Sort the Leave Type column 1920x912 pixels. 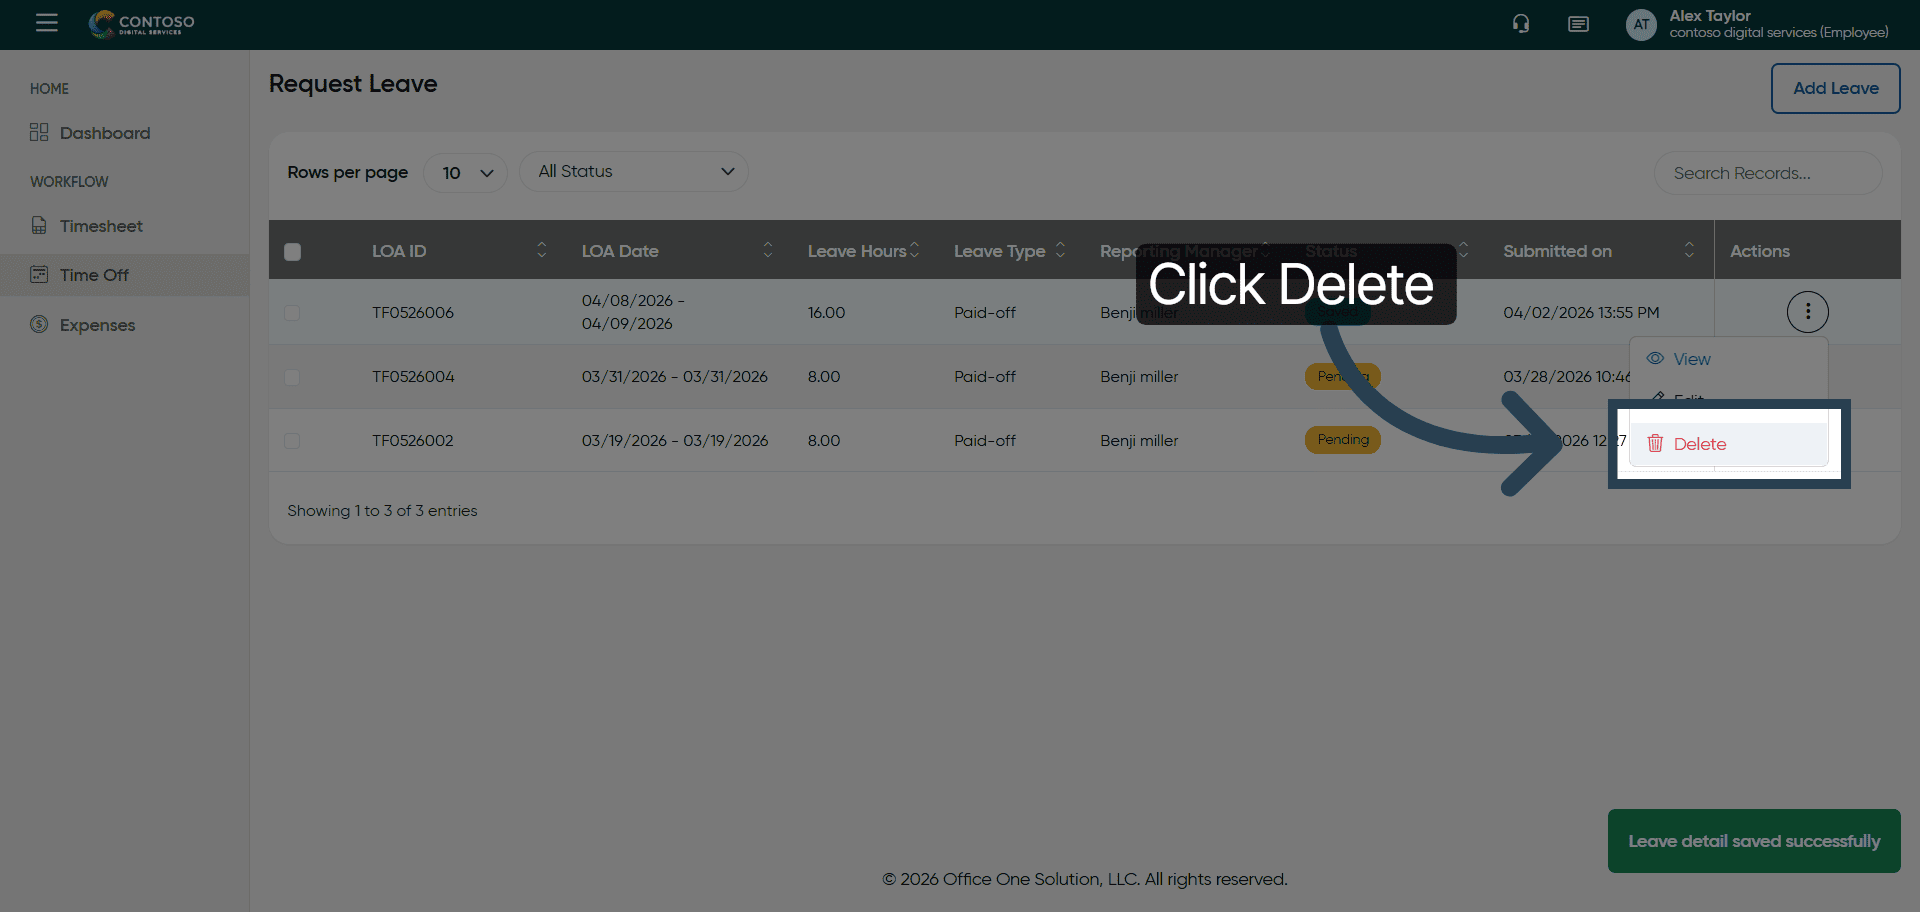(1060, 250)
